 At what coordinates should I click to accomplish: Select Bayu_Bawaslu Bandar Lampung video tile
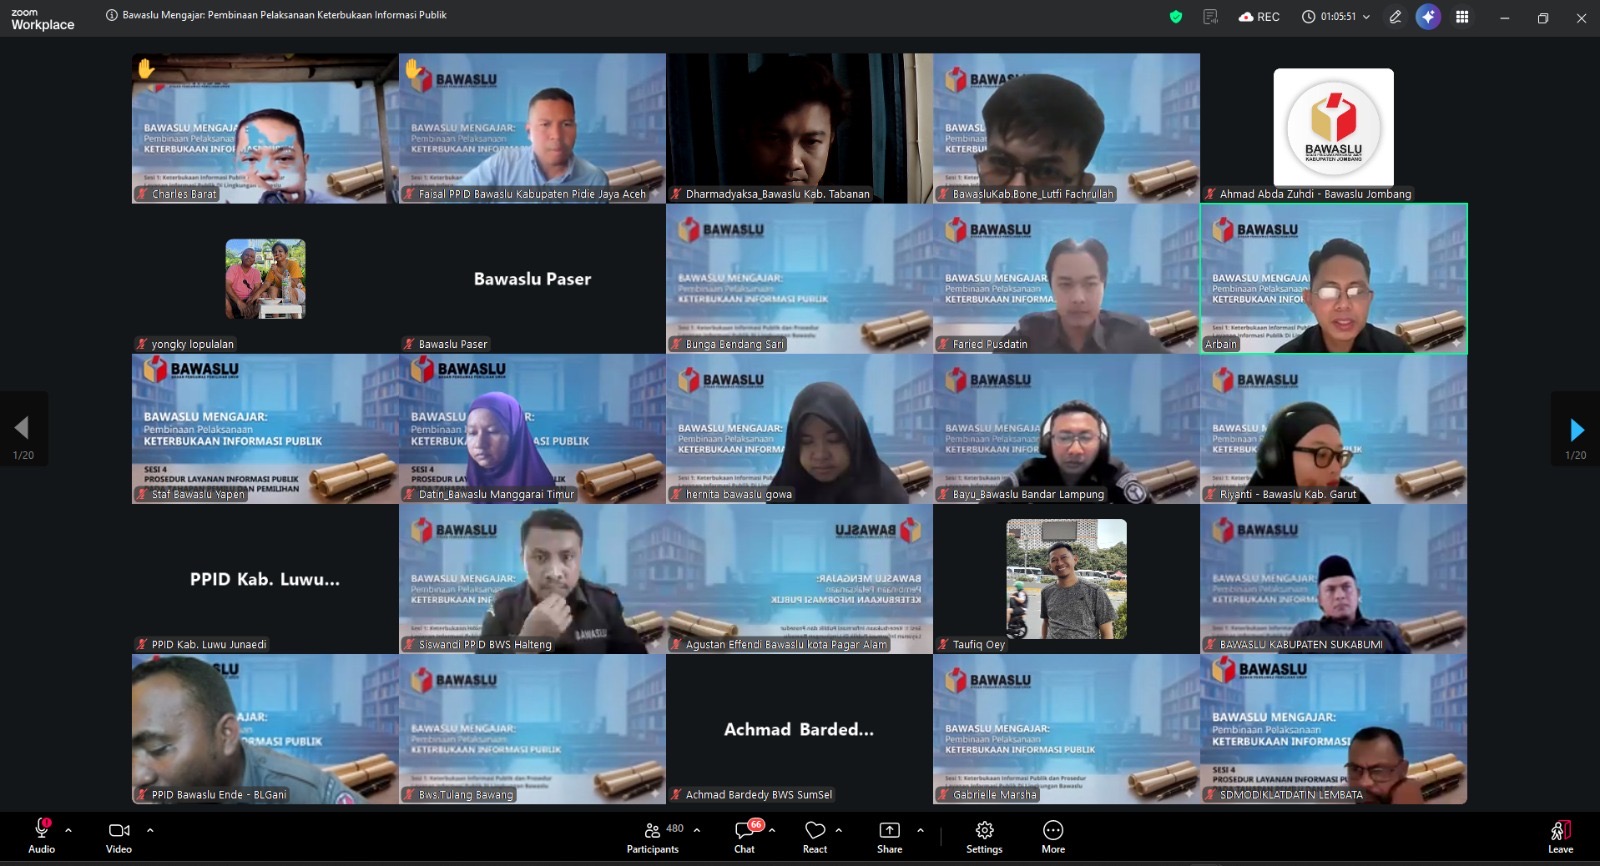click(1067, 429)
